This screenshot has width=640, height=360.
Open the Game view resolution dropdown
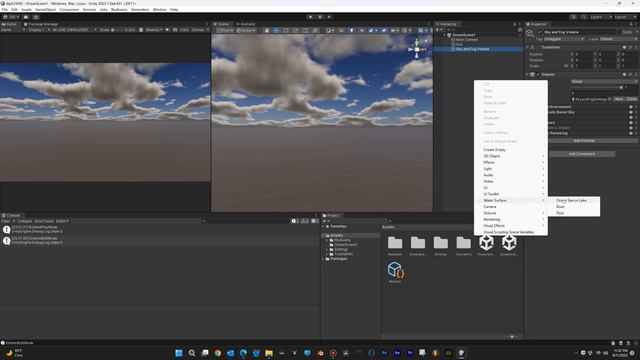tap(74, 30)
